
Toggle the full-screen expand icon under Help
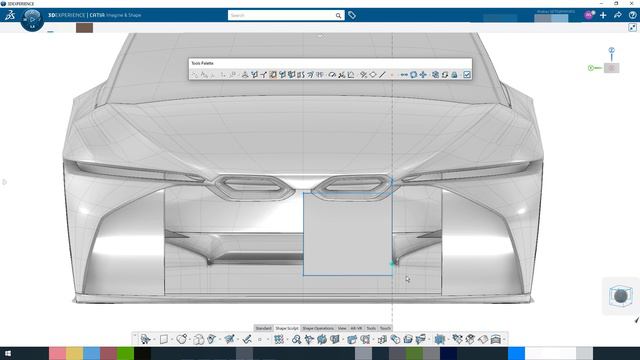pyautogui.click(x=632, y=27)
